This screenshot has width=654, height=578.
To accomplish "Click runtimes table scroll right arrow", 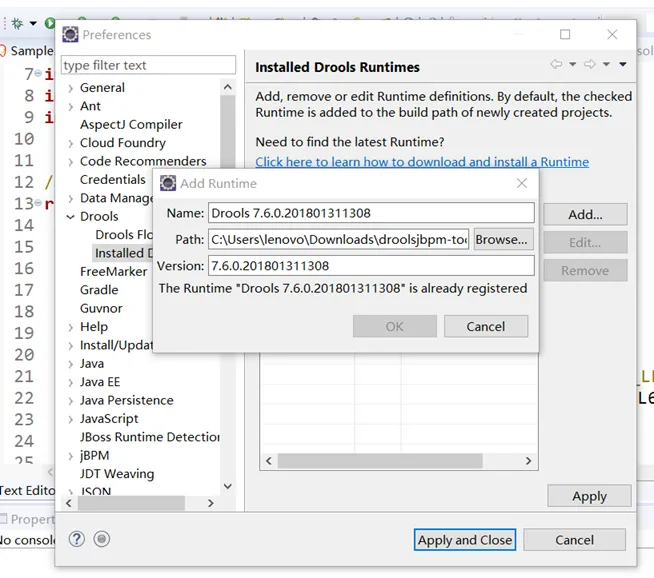I will point(528,461).
